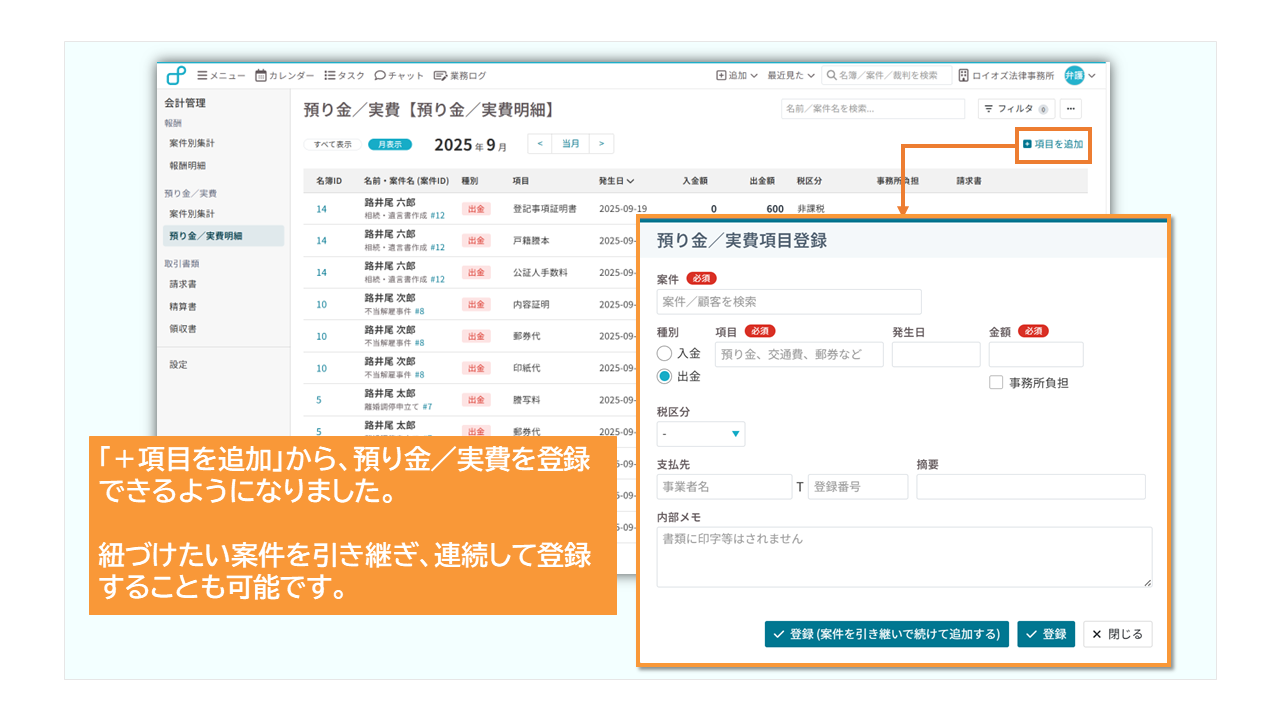
Task: Select the 出金 radio button
Action: 664,377
